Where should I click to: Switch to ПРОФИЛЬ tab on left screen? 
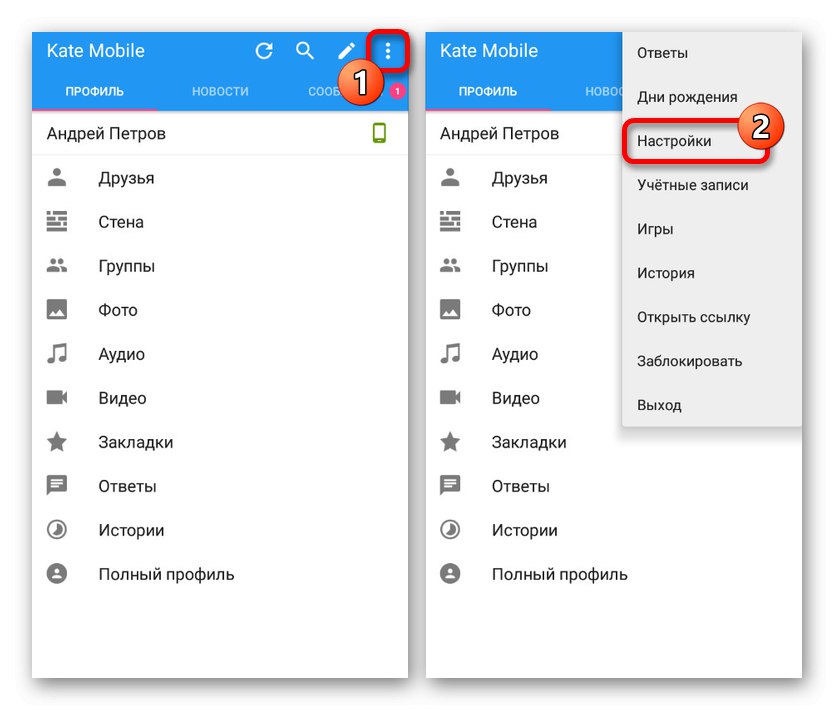click(95, 91)
